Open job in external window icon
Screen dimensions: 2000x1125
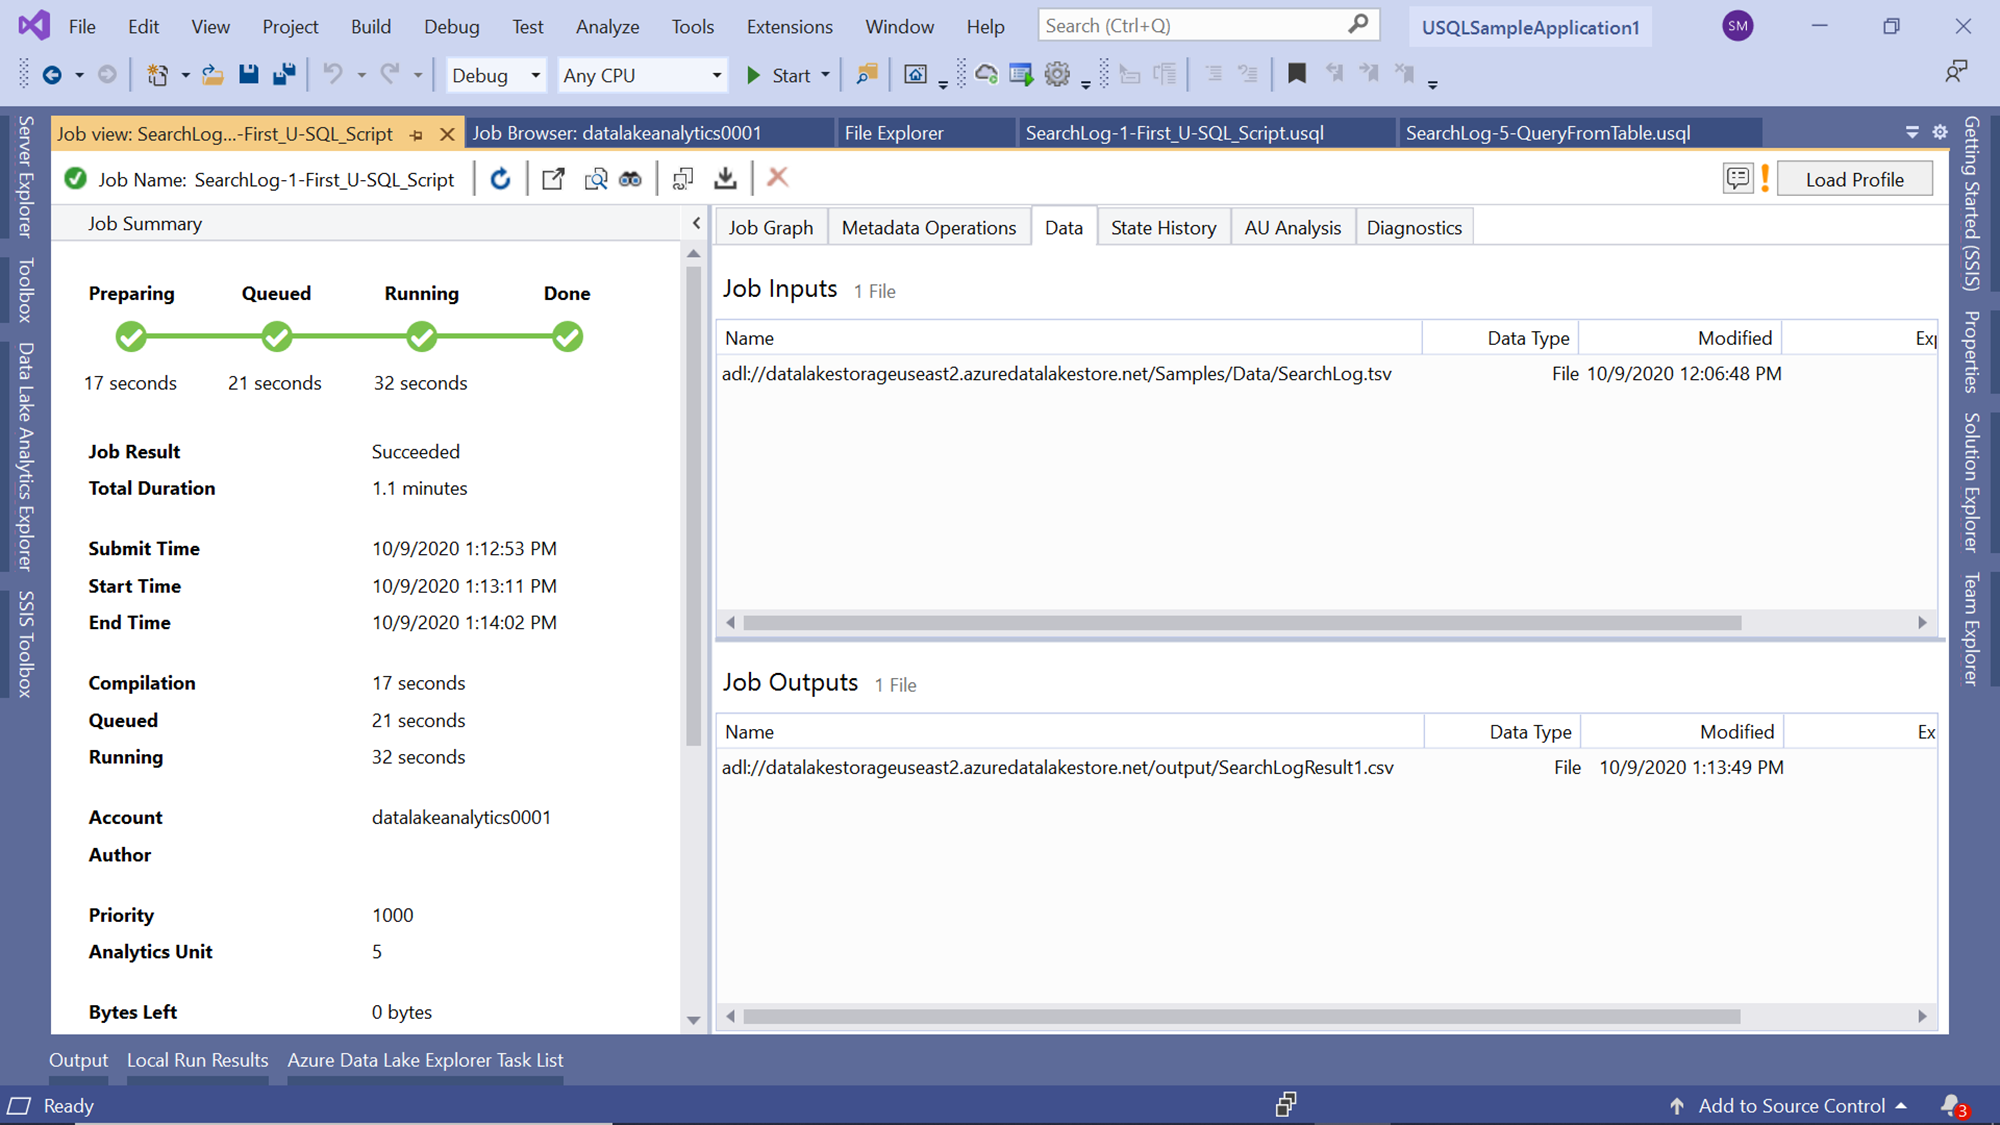[553, 179]
